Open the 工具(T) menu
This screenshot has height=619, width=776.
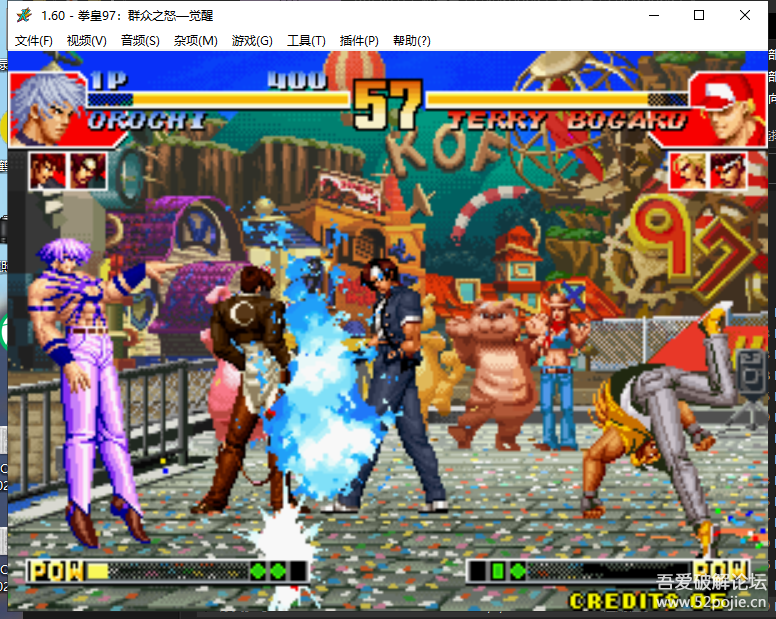point(306,41)
